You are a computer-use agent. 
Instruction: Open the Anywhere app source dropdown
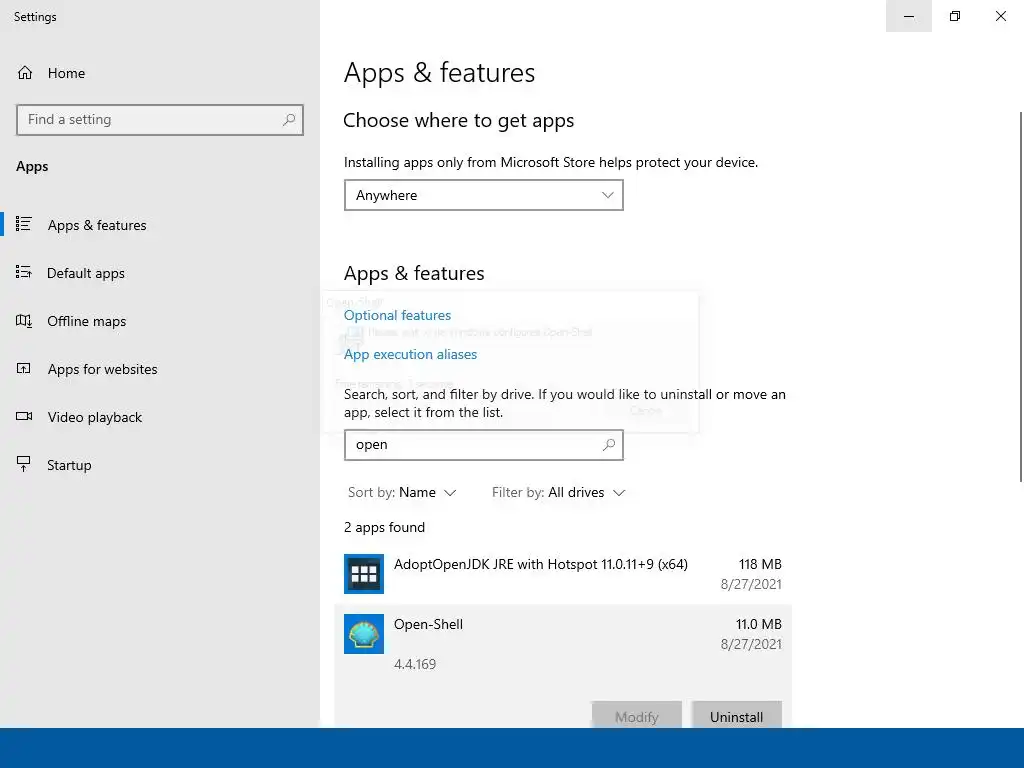(484, 195)
